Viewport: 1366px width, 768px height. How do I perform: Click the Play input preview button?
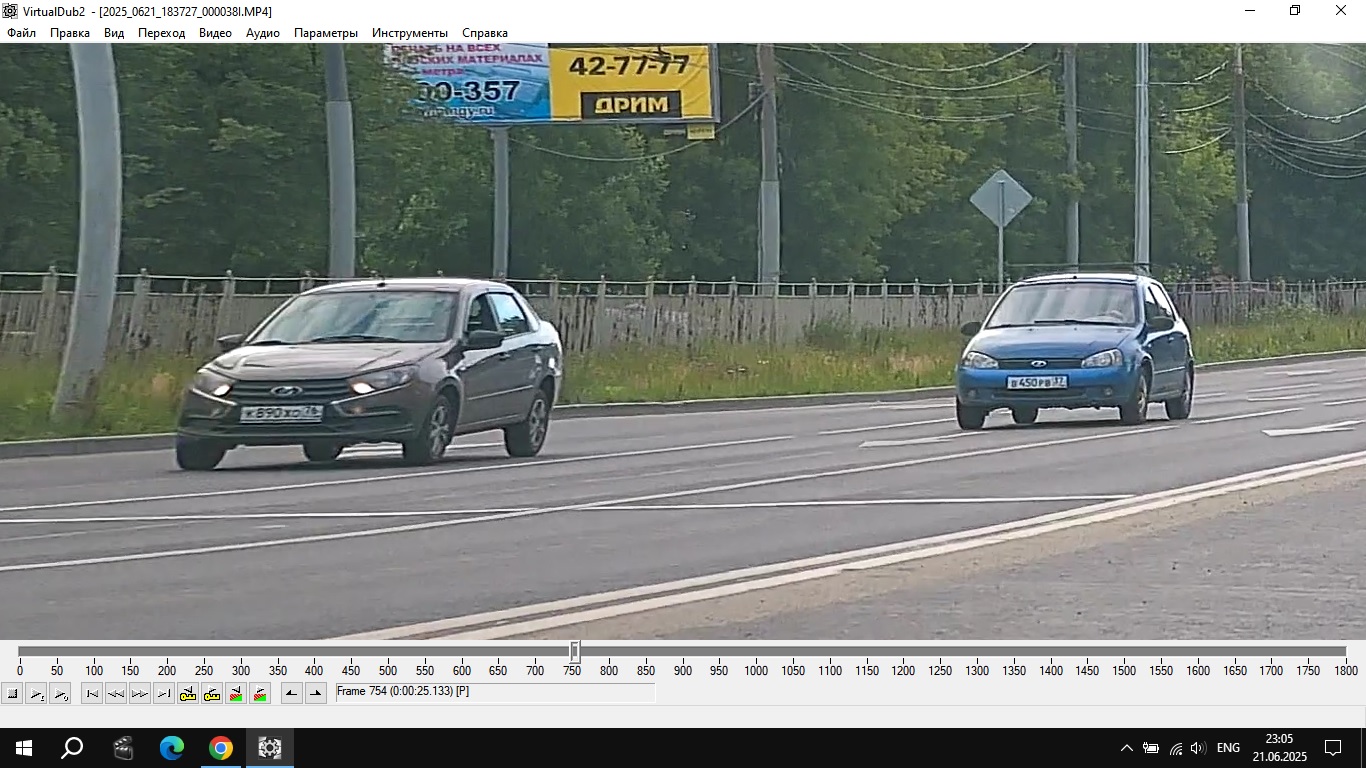[36, 693]
